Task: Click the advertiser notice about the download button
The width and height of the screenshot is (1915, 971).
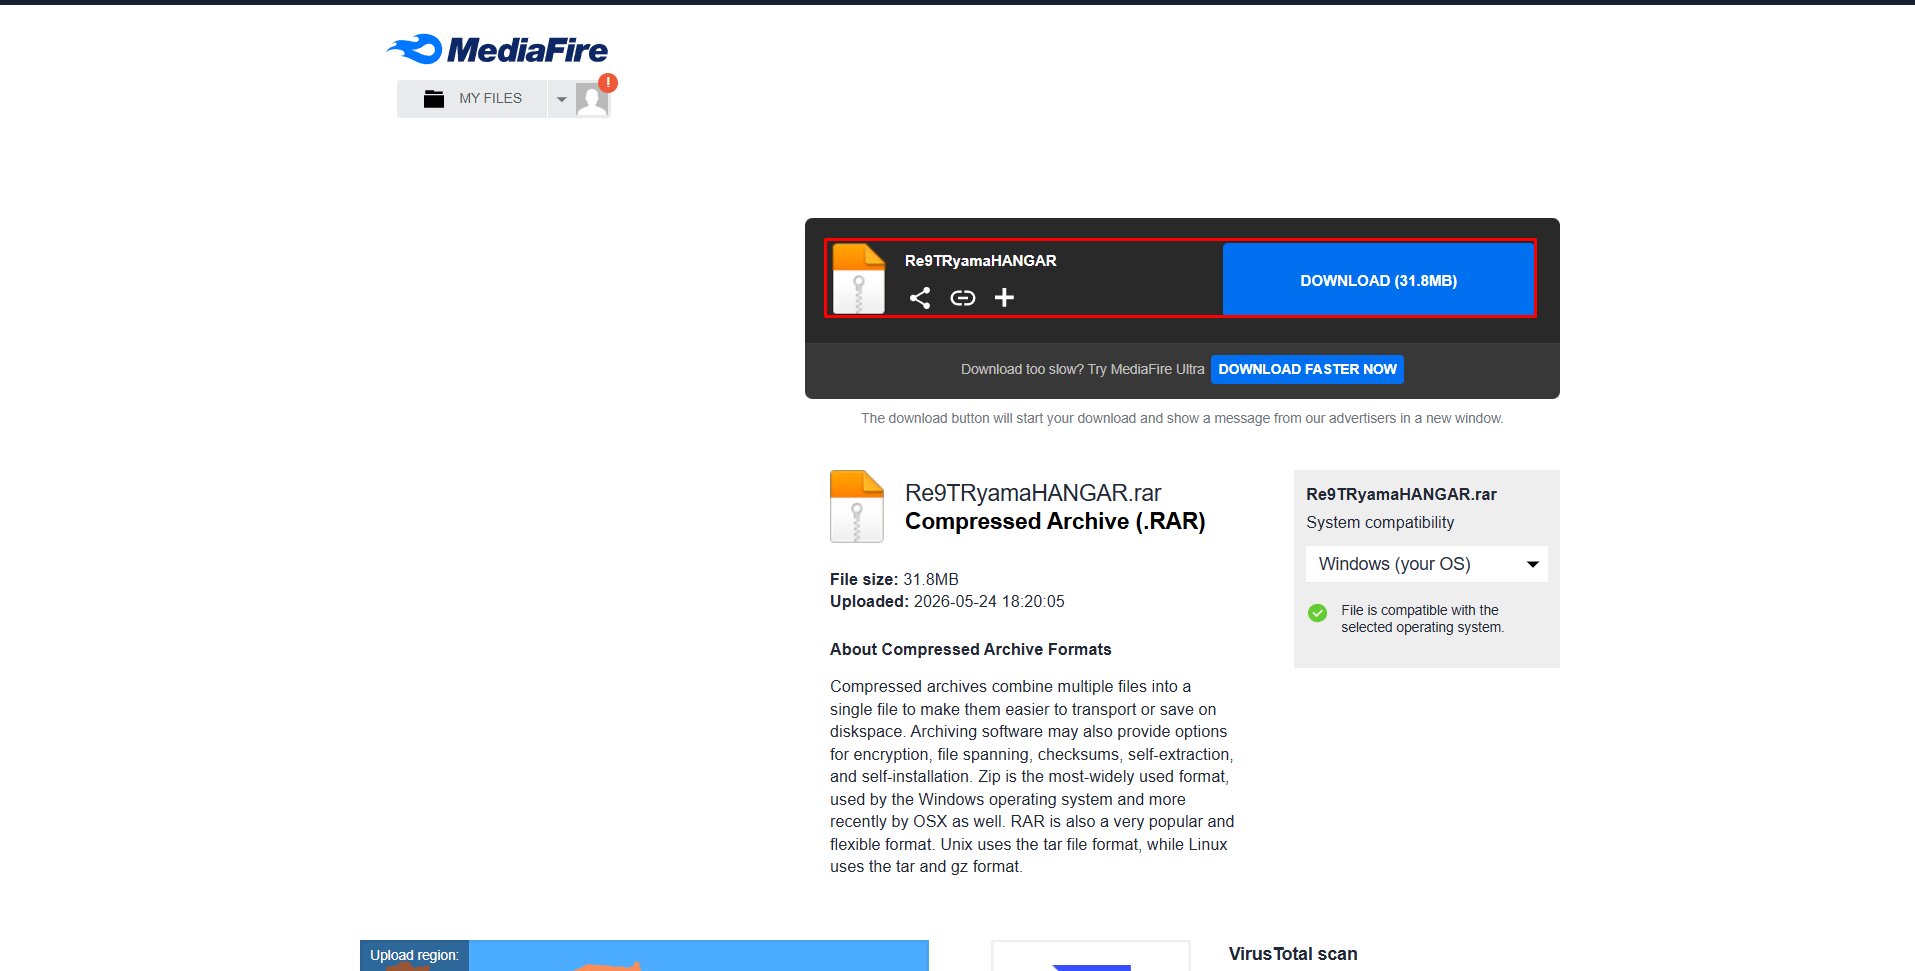Action: [x=1182, y=418]
